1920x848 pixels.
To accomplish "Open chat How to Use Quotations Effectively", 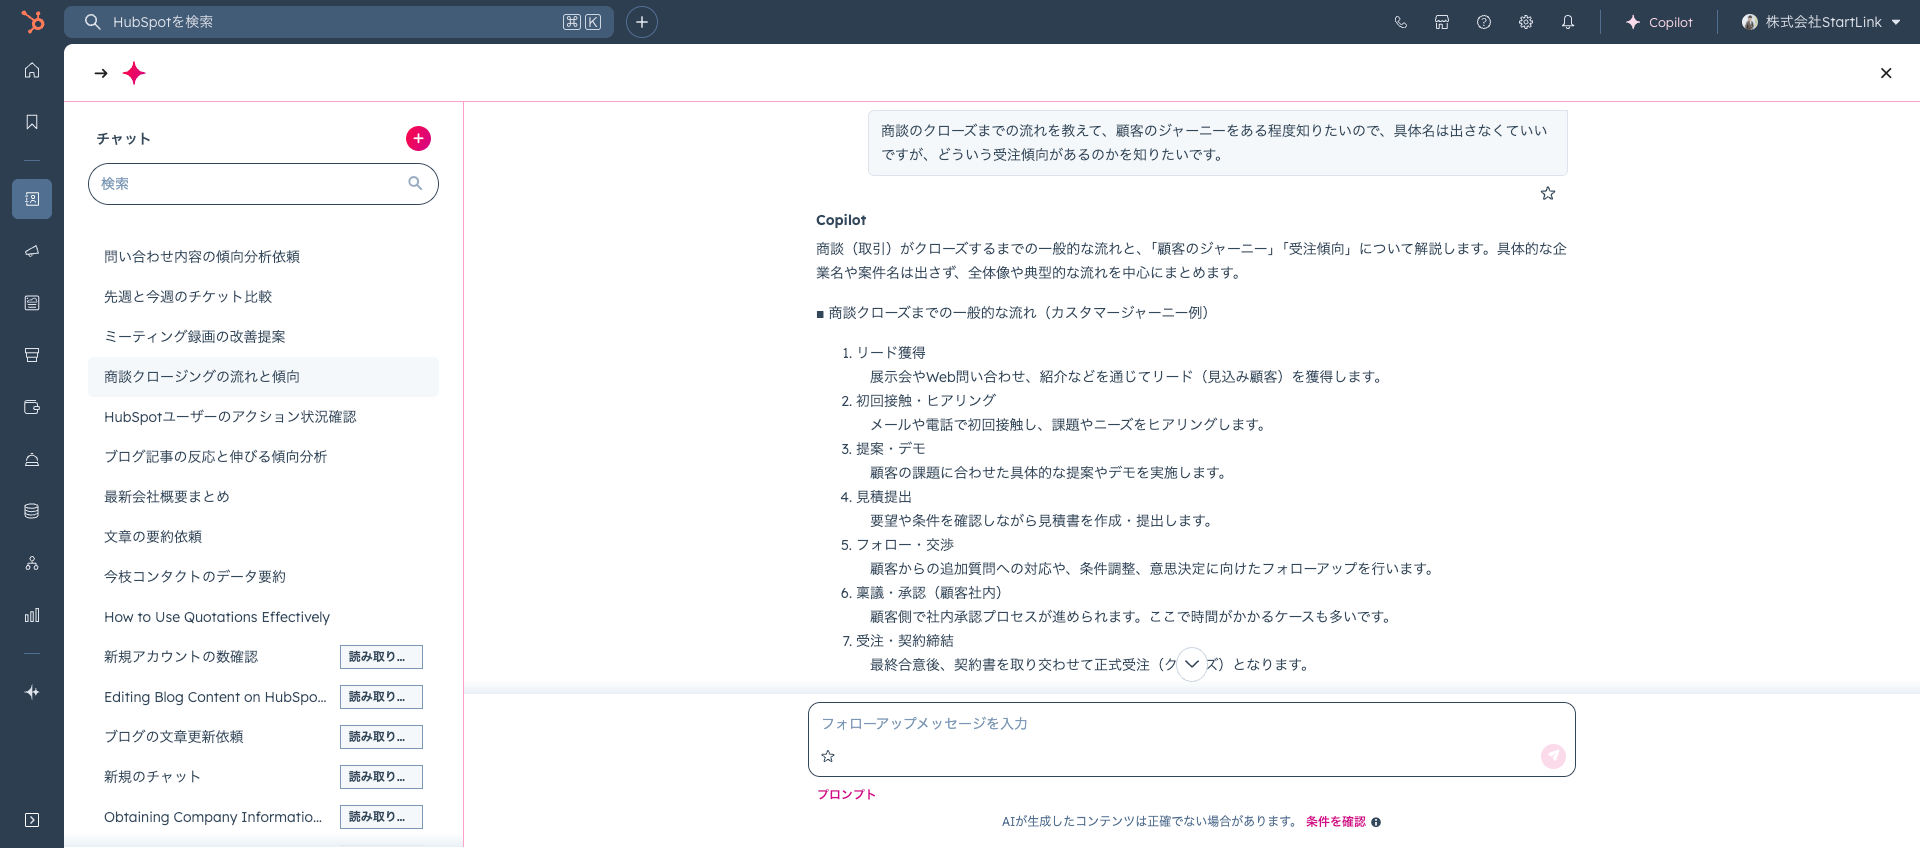I will 263,617.
